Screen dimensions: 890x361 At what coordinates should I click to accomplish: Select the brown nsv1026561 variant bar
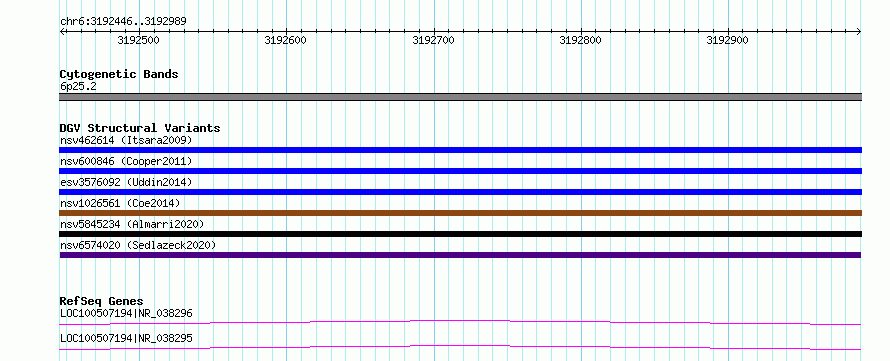tap(460, 213)
